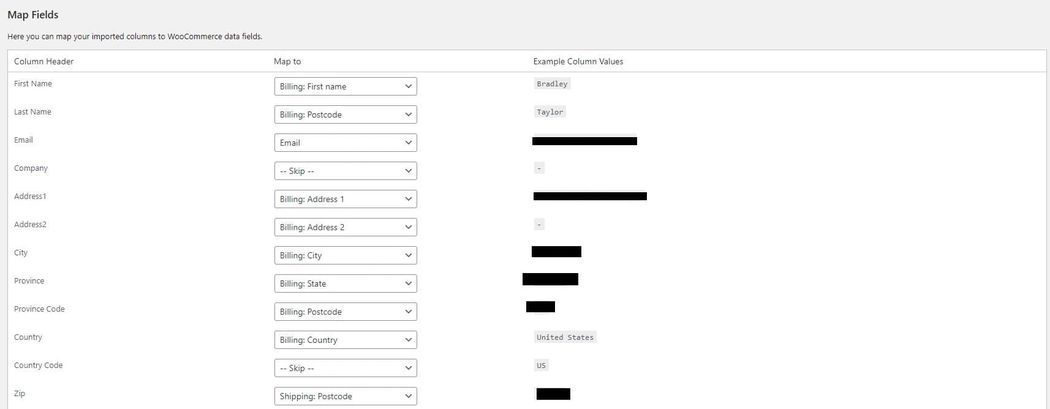Click the US country code example value
The height and width of the screenshot is (409, 1050).
(541, 365)
